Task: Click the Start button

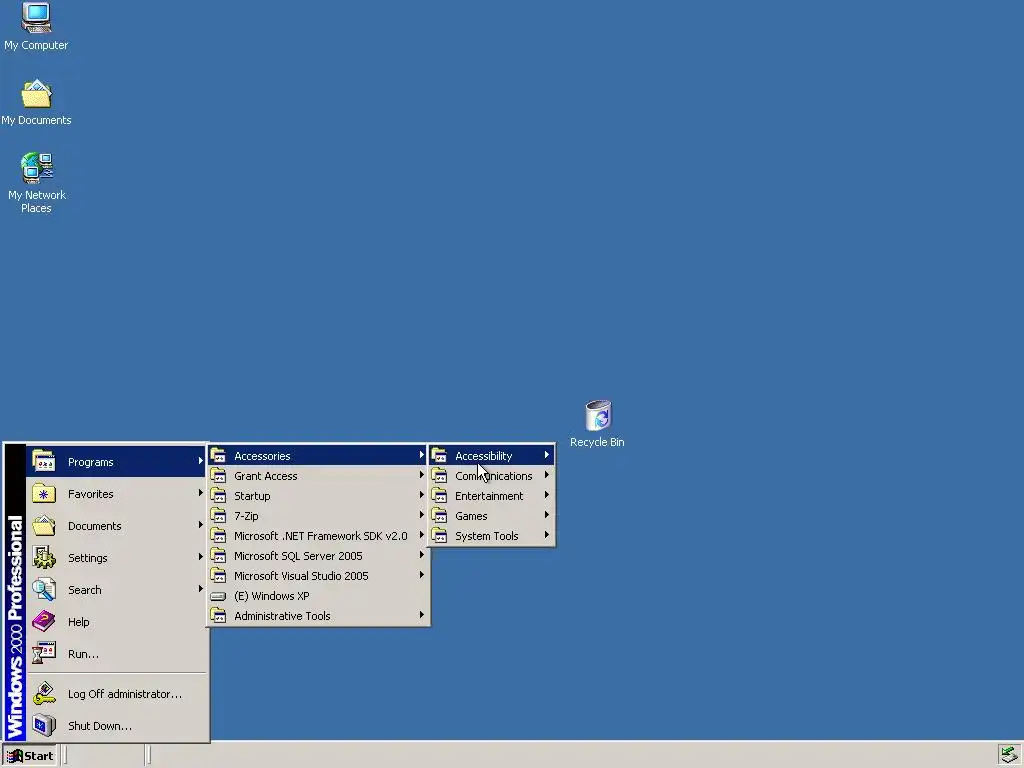Action: pyautogui.click(x=30, y=756)
